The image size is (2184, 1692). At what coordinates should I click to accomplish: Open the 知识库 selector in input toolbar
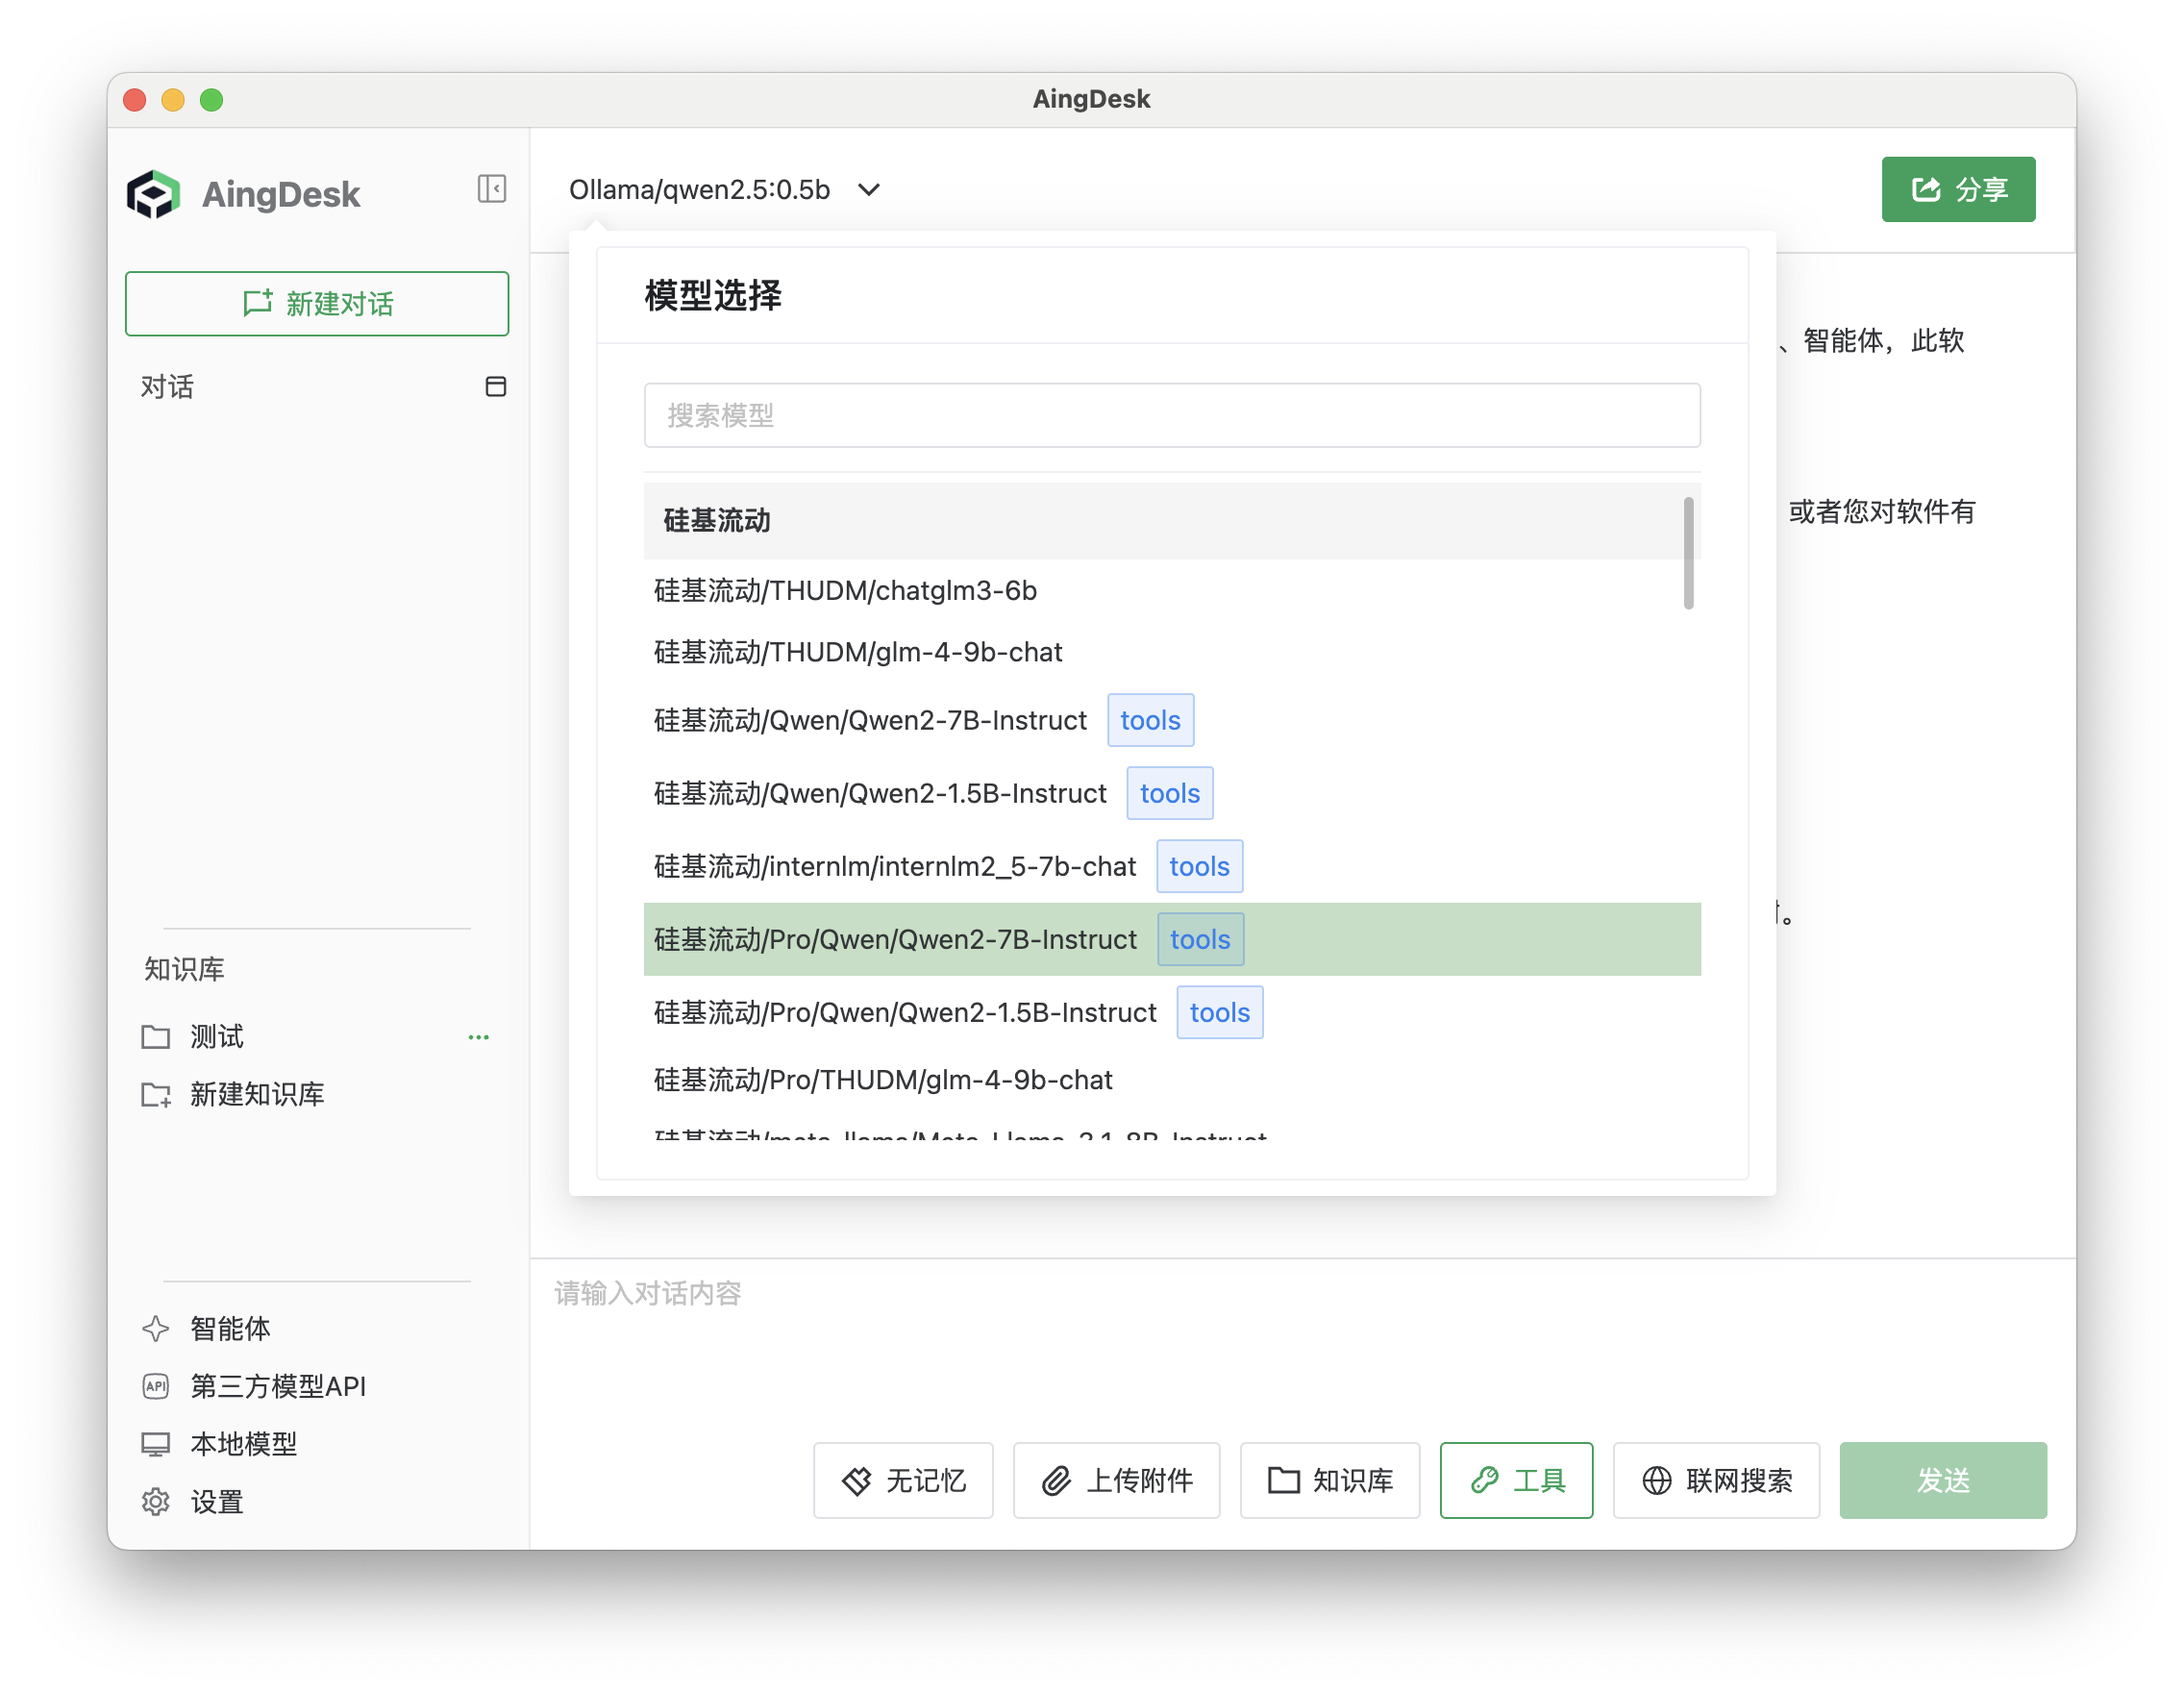[x=1329, y=1480]
